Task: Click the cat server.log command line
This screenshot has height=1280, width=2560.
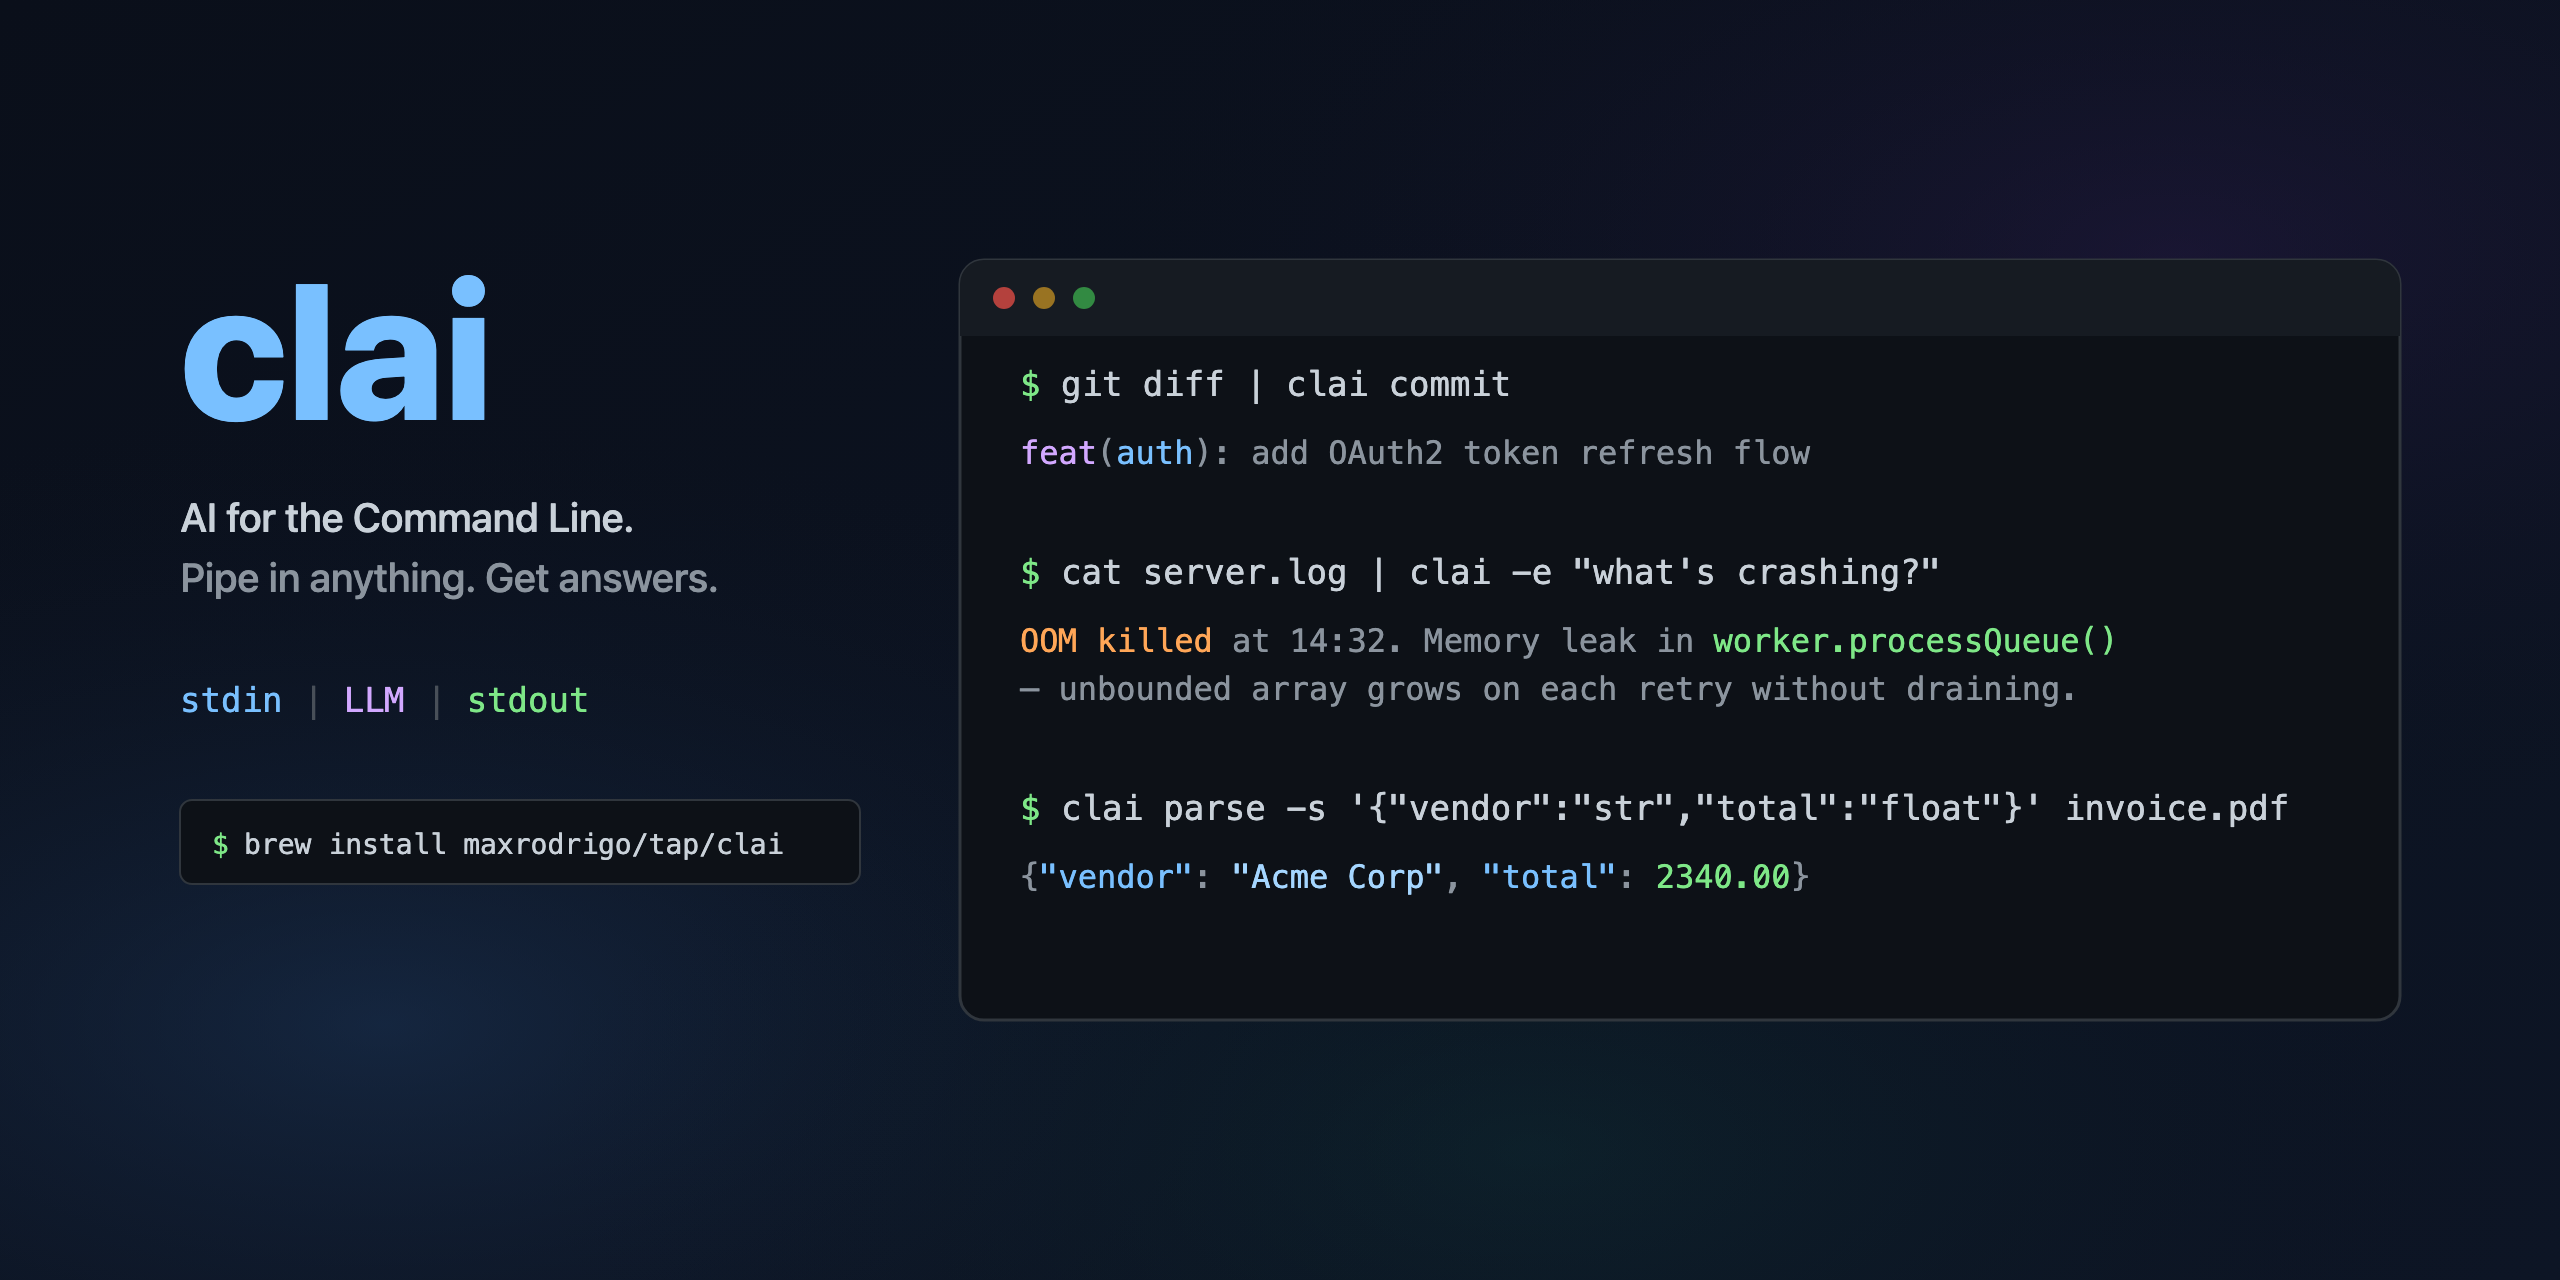Action: click(x=1480, y=572)
